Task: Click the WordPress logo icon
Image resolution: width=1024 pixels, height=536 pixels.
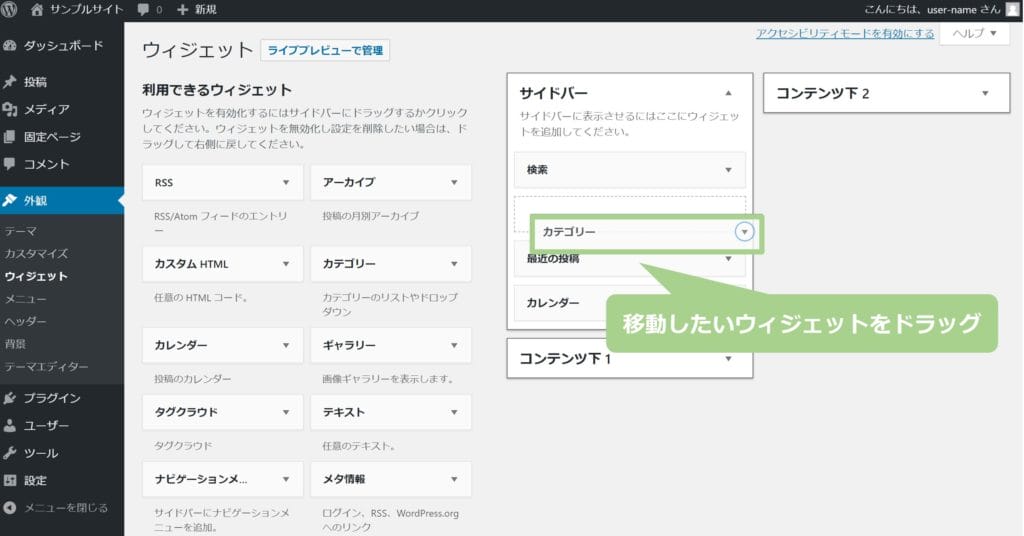Action: coord(10,10)
